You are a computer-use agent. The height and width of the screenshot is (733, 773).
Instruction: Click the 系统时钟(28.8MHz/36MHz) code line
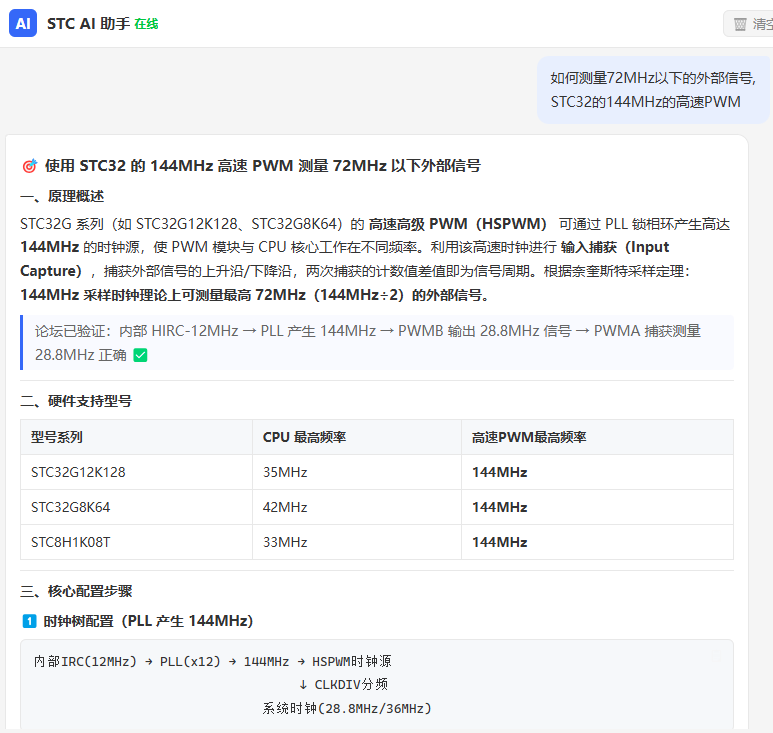(347, 708)
